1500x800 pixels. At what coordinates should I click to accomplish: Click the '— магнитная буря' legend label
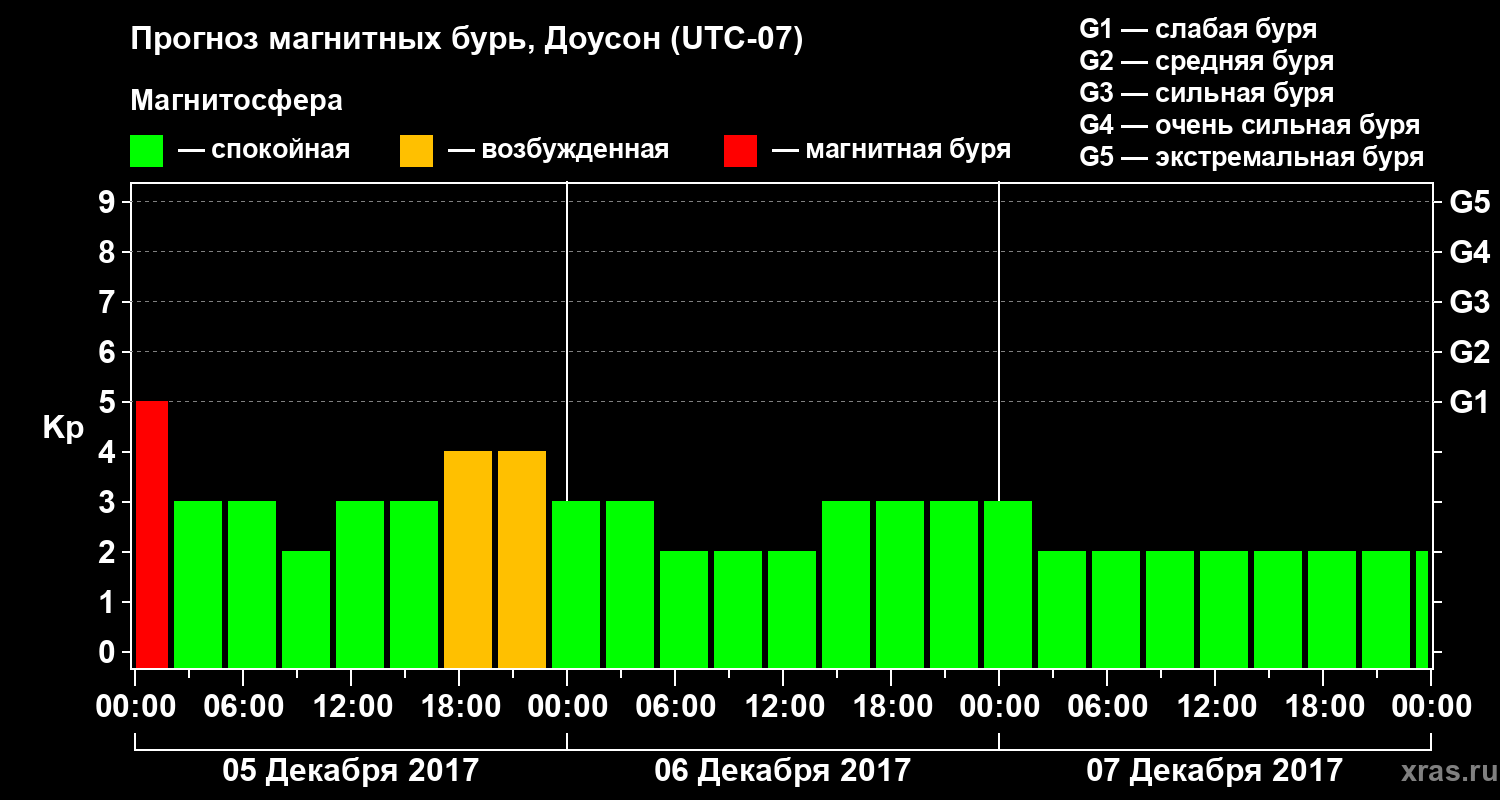(x=892, y=151)
